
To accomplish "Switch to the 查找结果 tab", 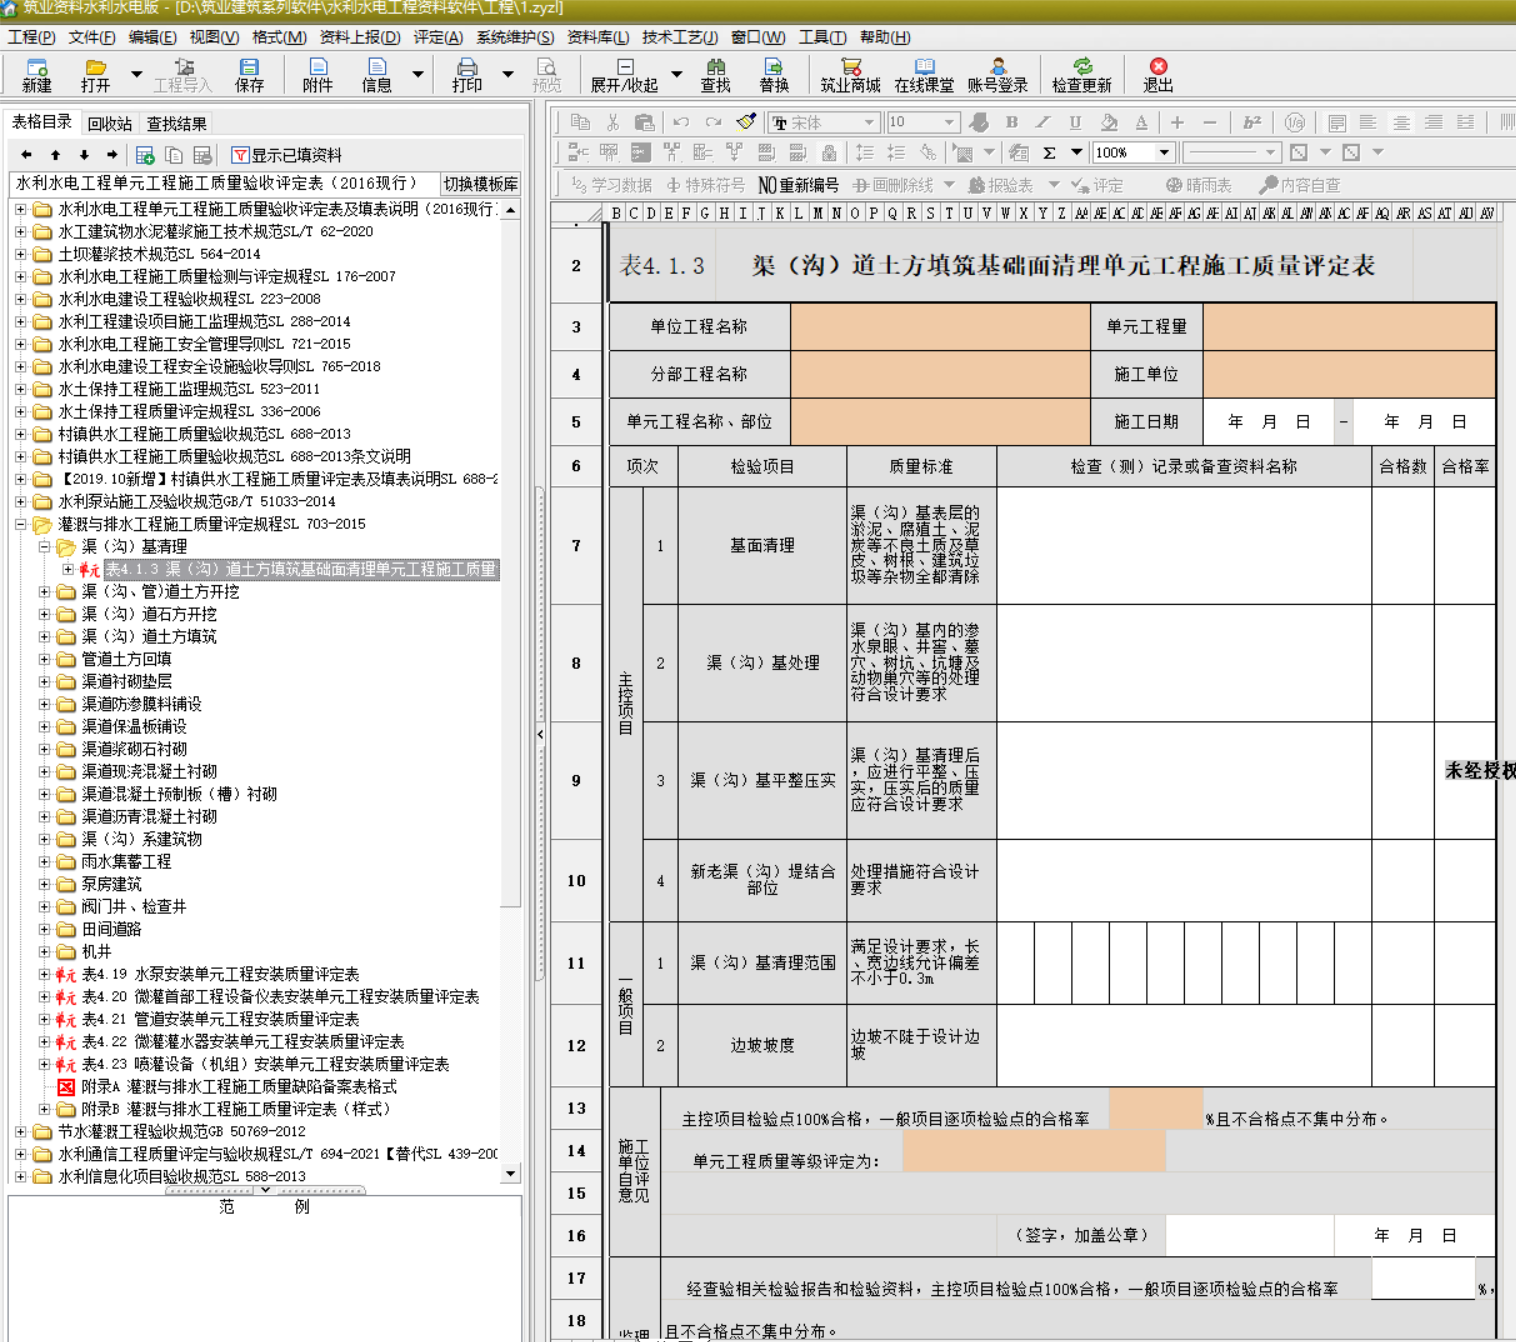I will [x=177, y=124].
